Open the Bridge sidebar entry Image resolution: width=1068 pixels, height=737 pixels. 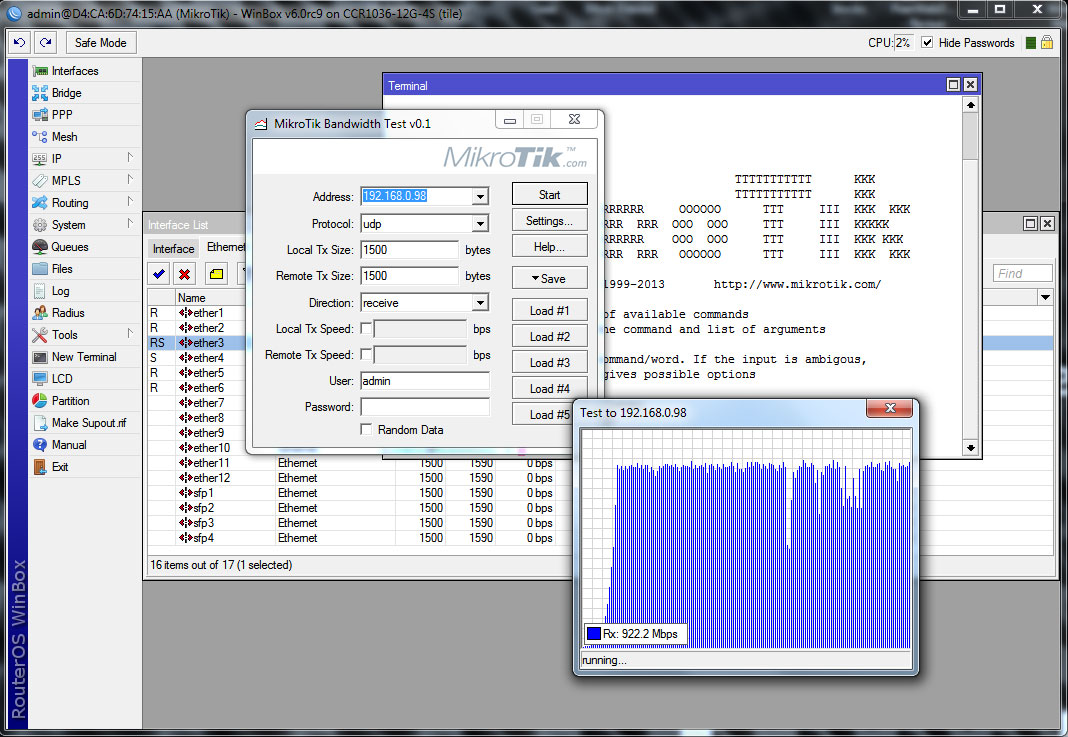[x=66, y=93]
